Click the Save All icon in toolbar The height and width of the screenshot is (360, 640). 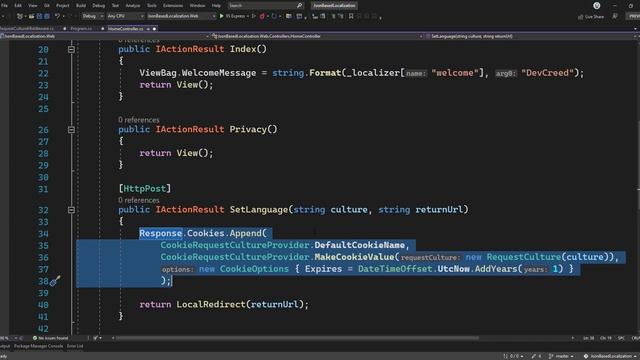(x=47, y=16)
